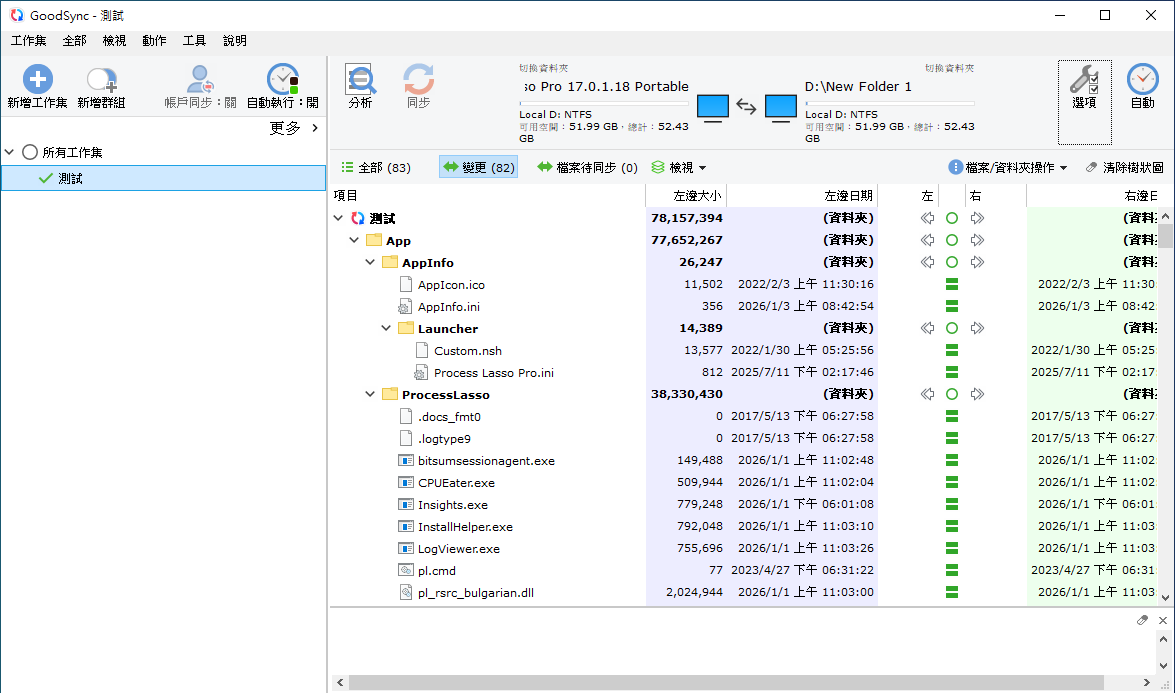Open the 檢視 filter dropdown

679,167
